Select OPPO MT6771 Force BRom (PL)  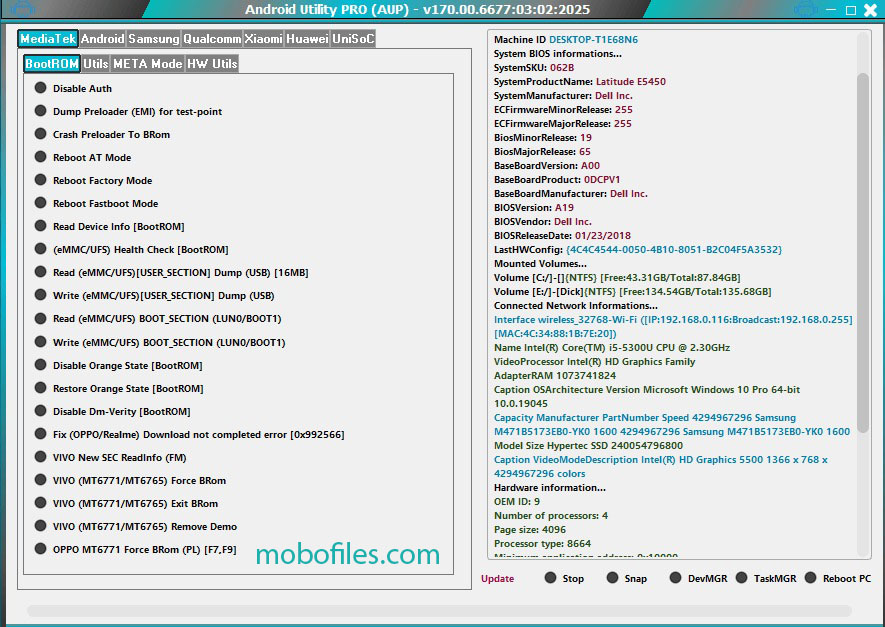[x=135, y=549]
